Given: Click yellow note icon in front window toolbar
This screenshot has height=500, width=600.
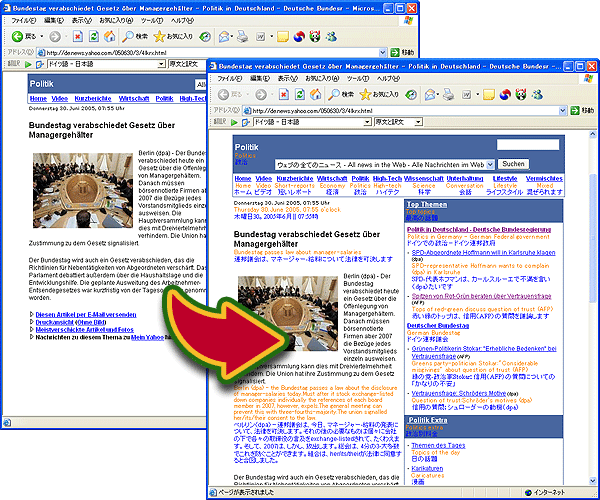Looking at the screenshot, I should click(489, 94).
